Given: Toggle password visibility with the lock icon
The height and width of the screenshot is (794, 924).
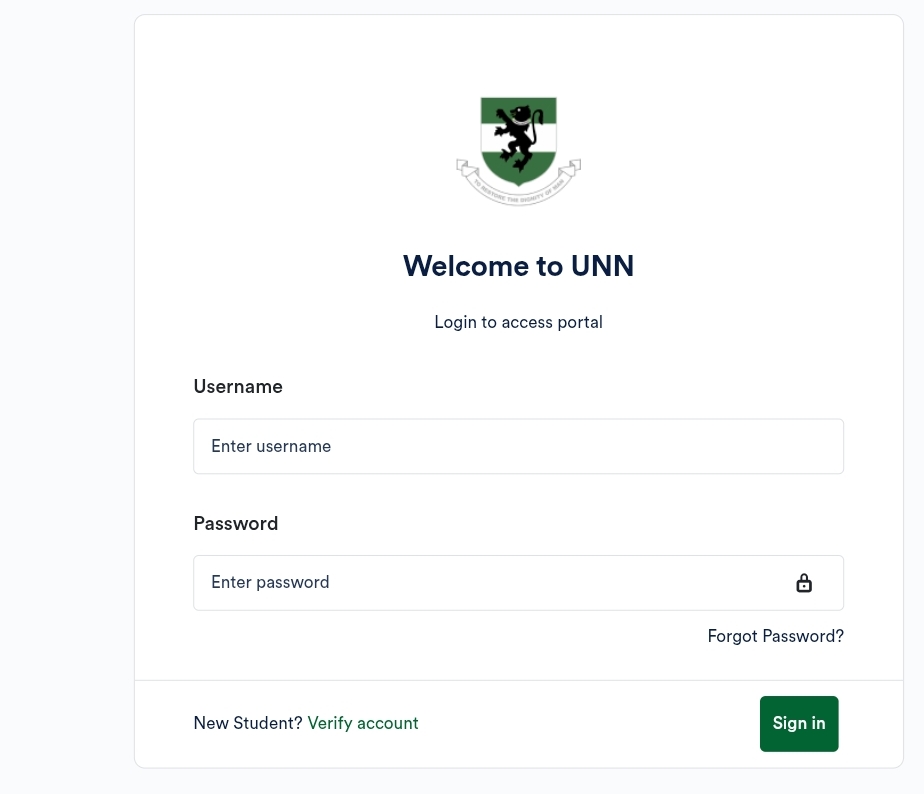Looking at the screenshot, I should point(804,583).
